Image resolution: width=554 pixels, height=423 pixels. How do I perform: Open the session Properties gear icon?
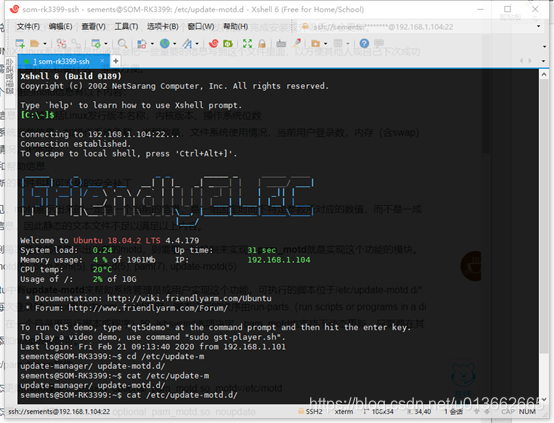tap(96, 43)
